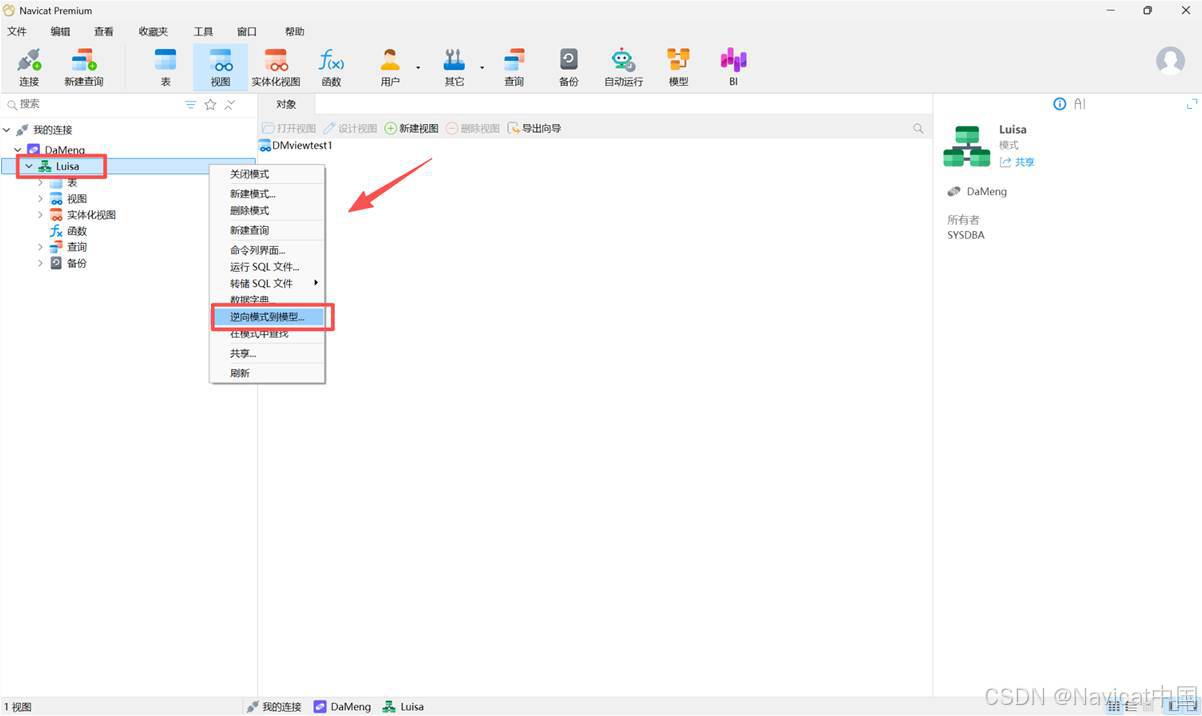The width and height of the screenshot is (1202, 716).
Task: Open the 实体化视图 toolbar icon
Action: [276, 66]
